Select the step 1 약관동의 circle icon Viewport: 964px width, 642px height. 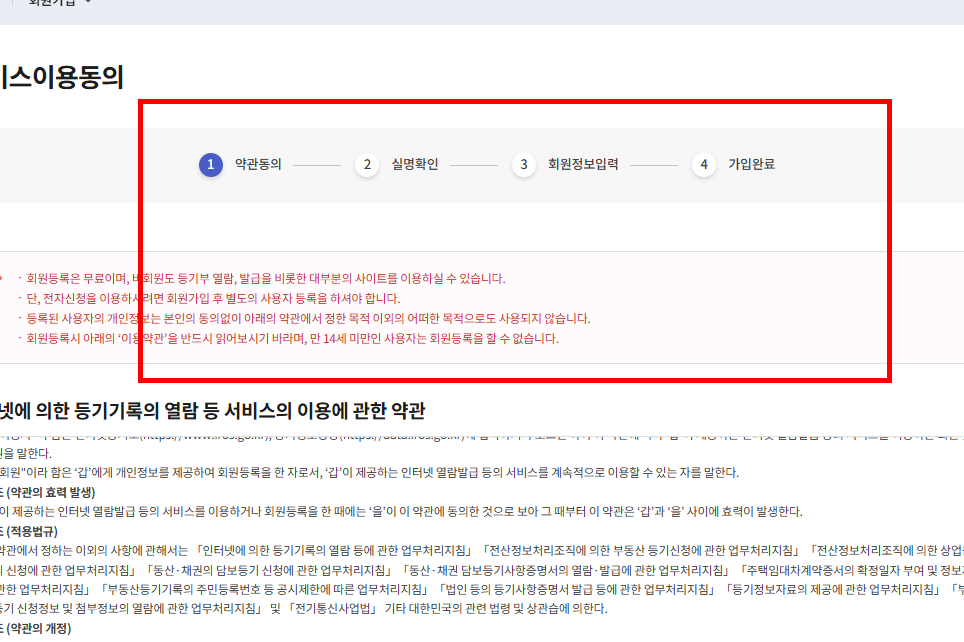tap(209, 164)
